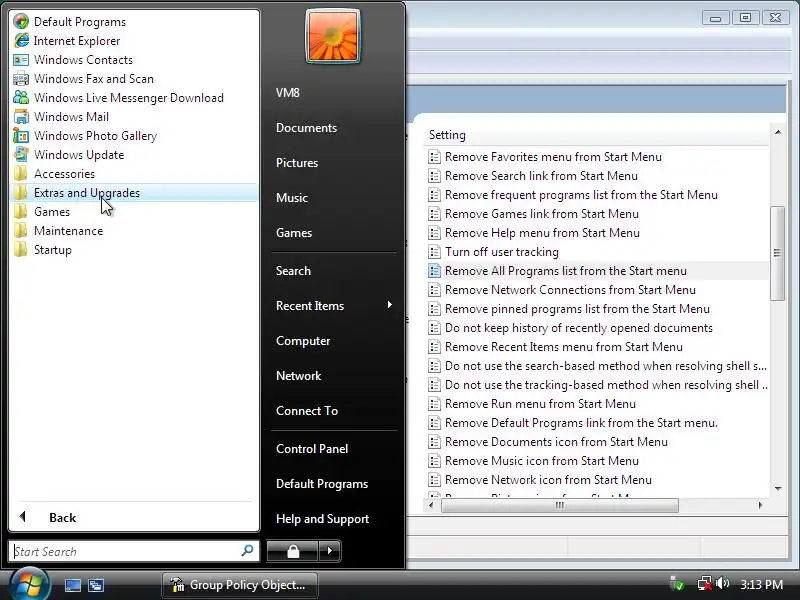Select Do not keep history of recently opened documents
This screenshot has width=800, height=600.
pyautogui.click(x=579, y=328)
